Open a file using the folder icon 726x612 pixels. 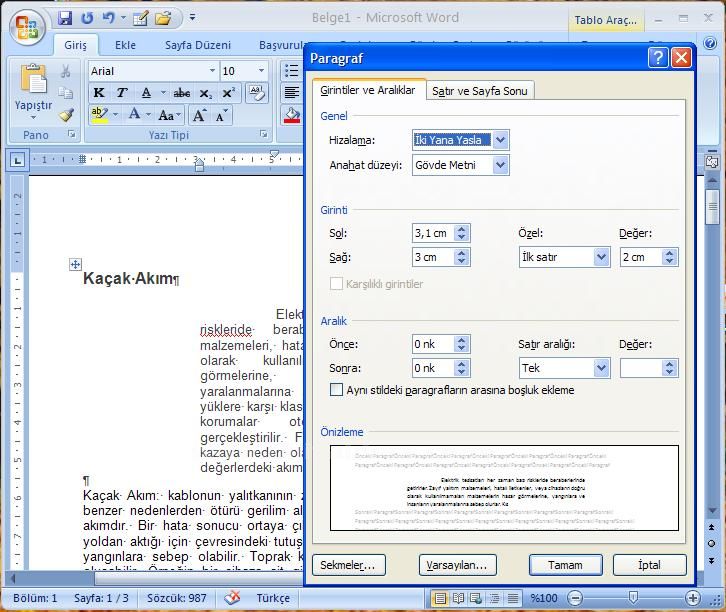pos(163,19)
